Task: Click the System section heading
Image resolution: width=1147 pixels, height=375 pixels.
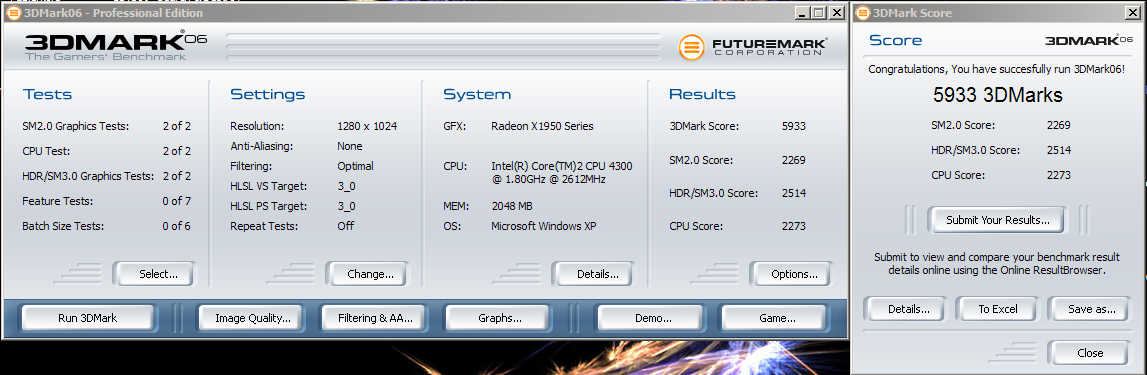Action: (477, 94)
